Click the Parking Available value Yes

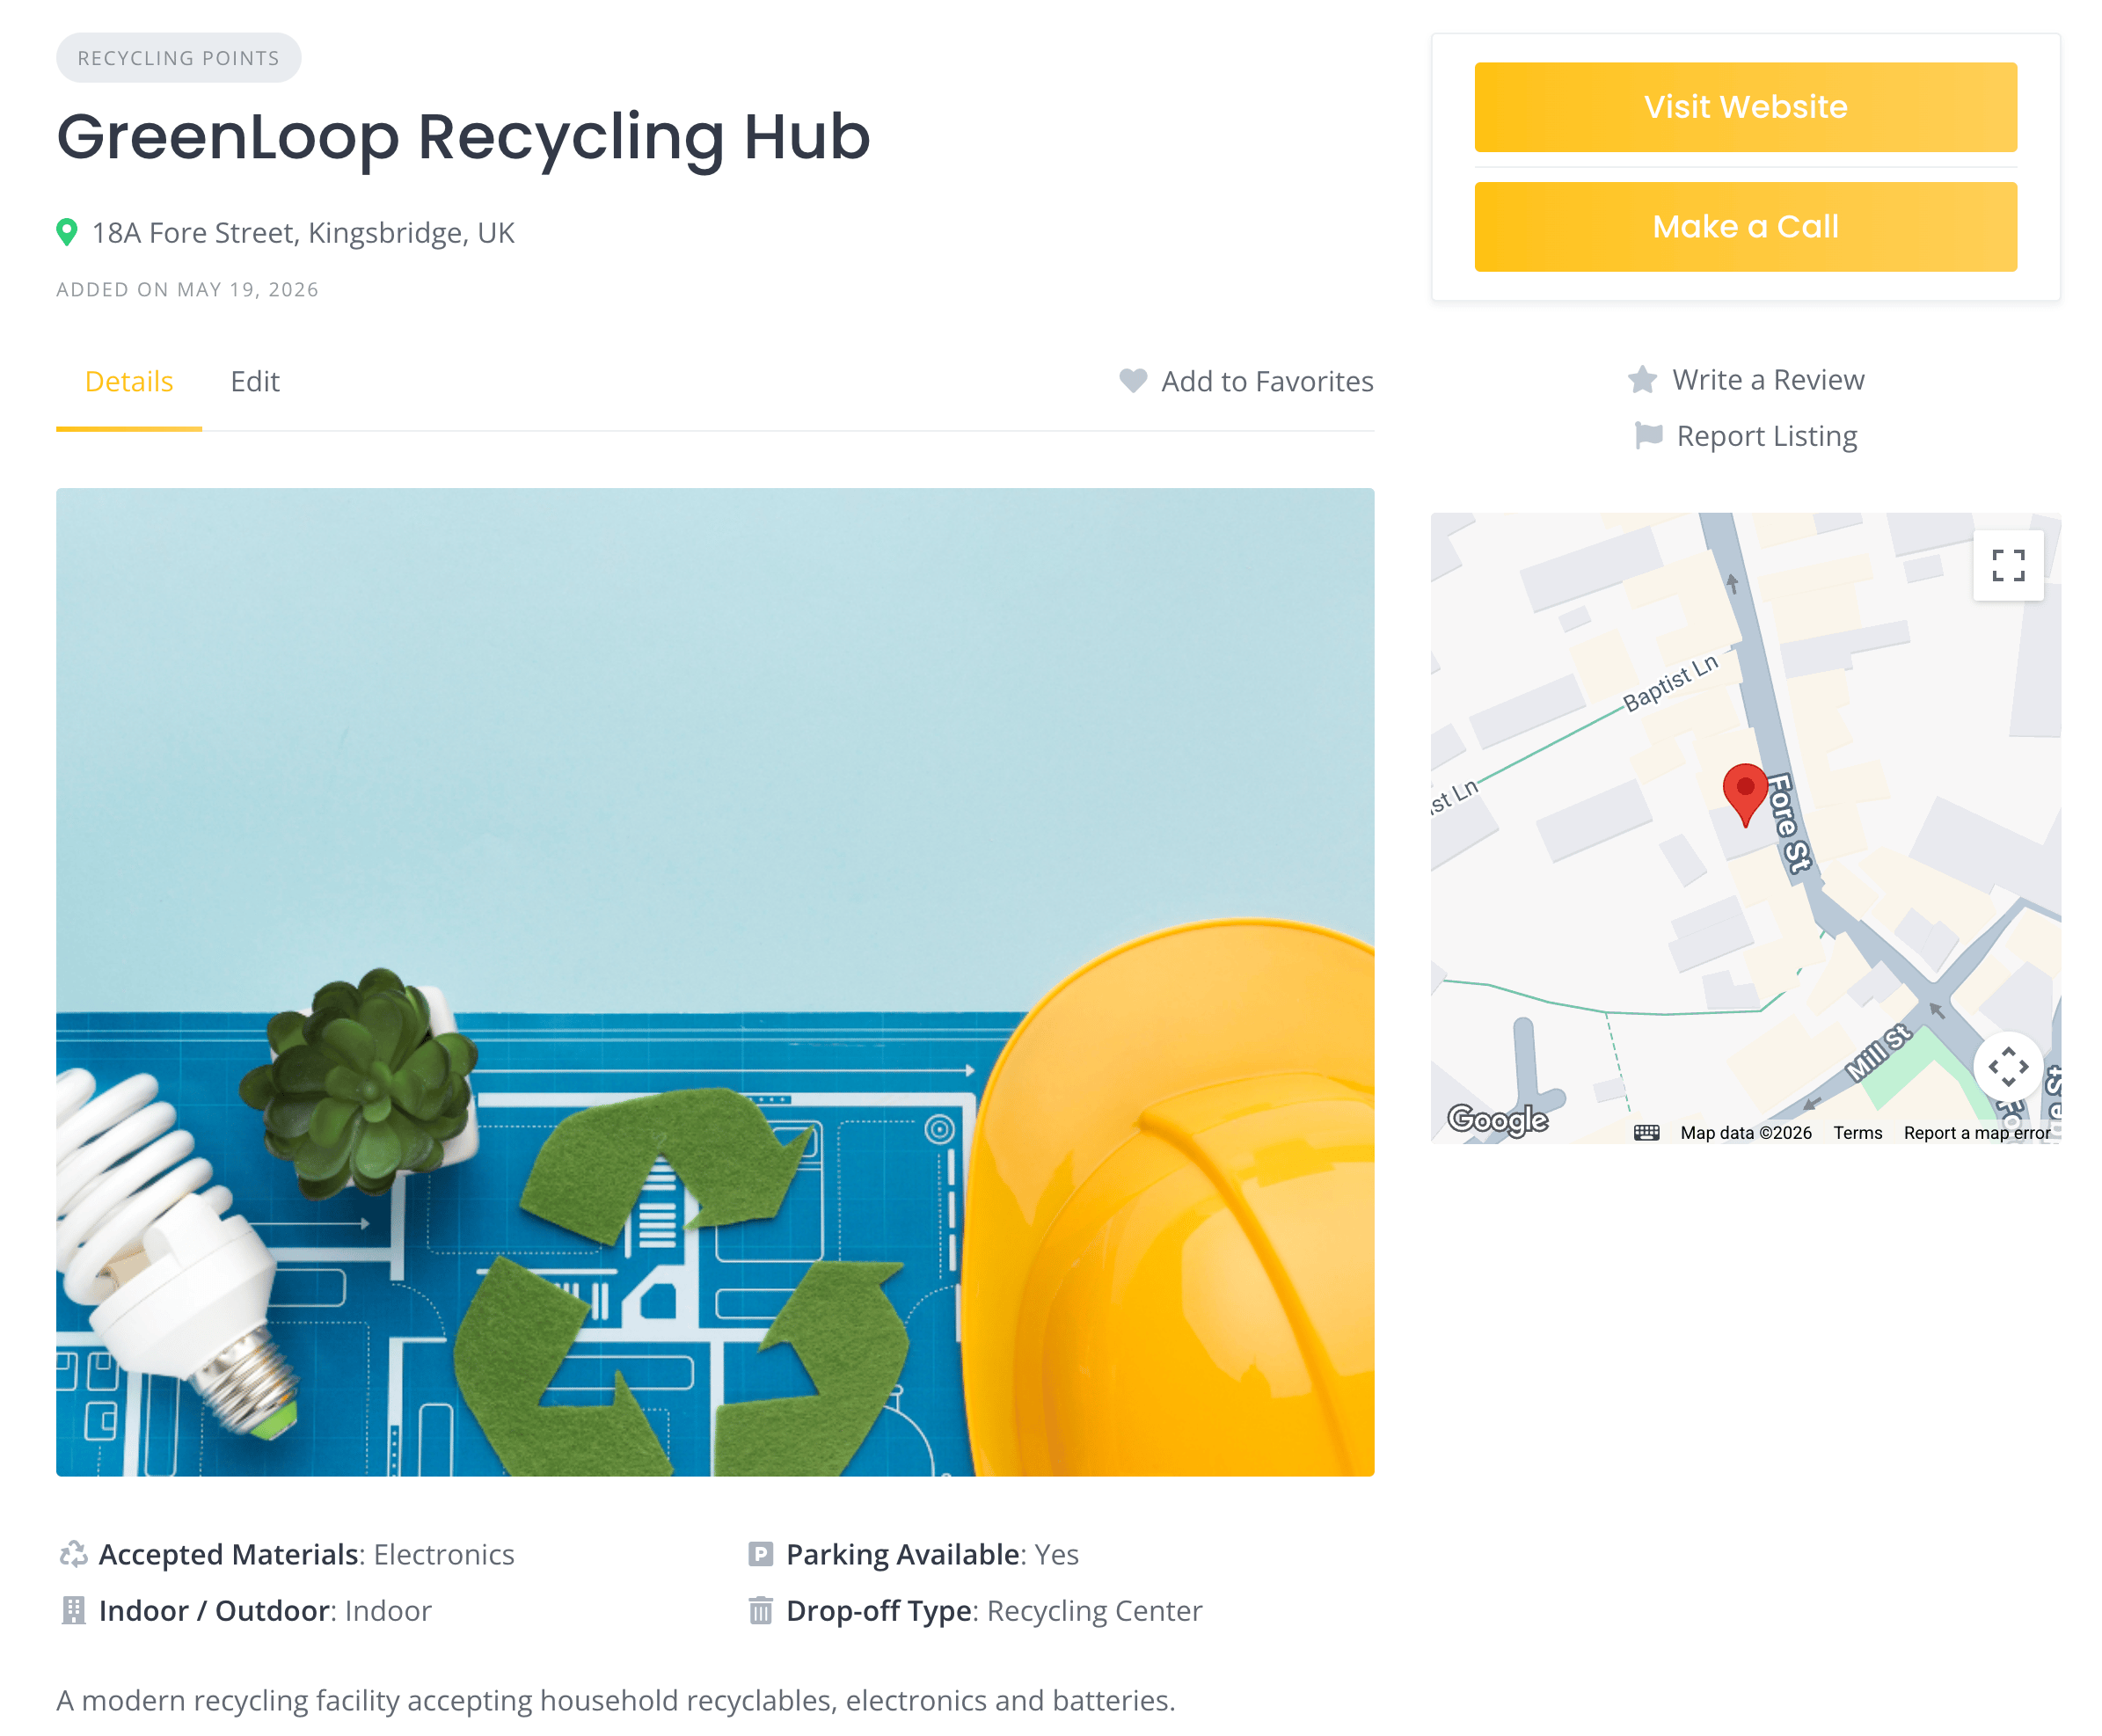coord(1056,1554)
